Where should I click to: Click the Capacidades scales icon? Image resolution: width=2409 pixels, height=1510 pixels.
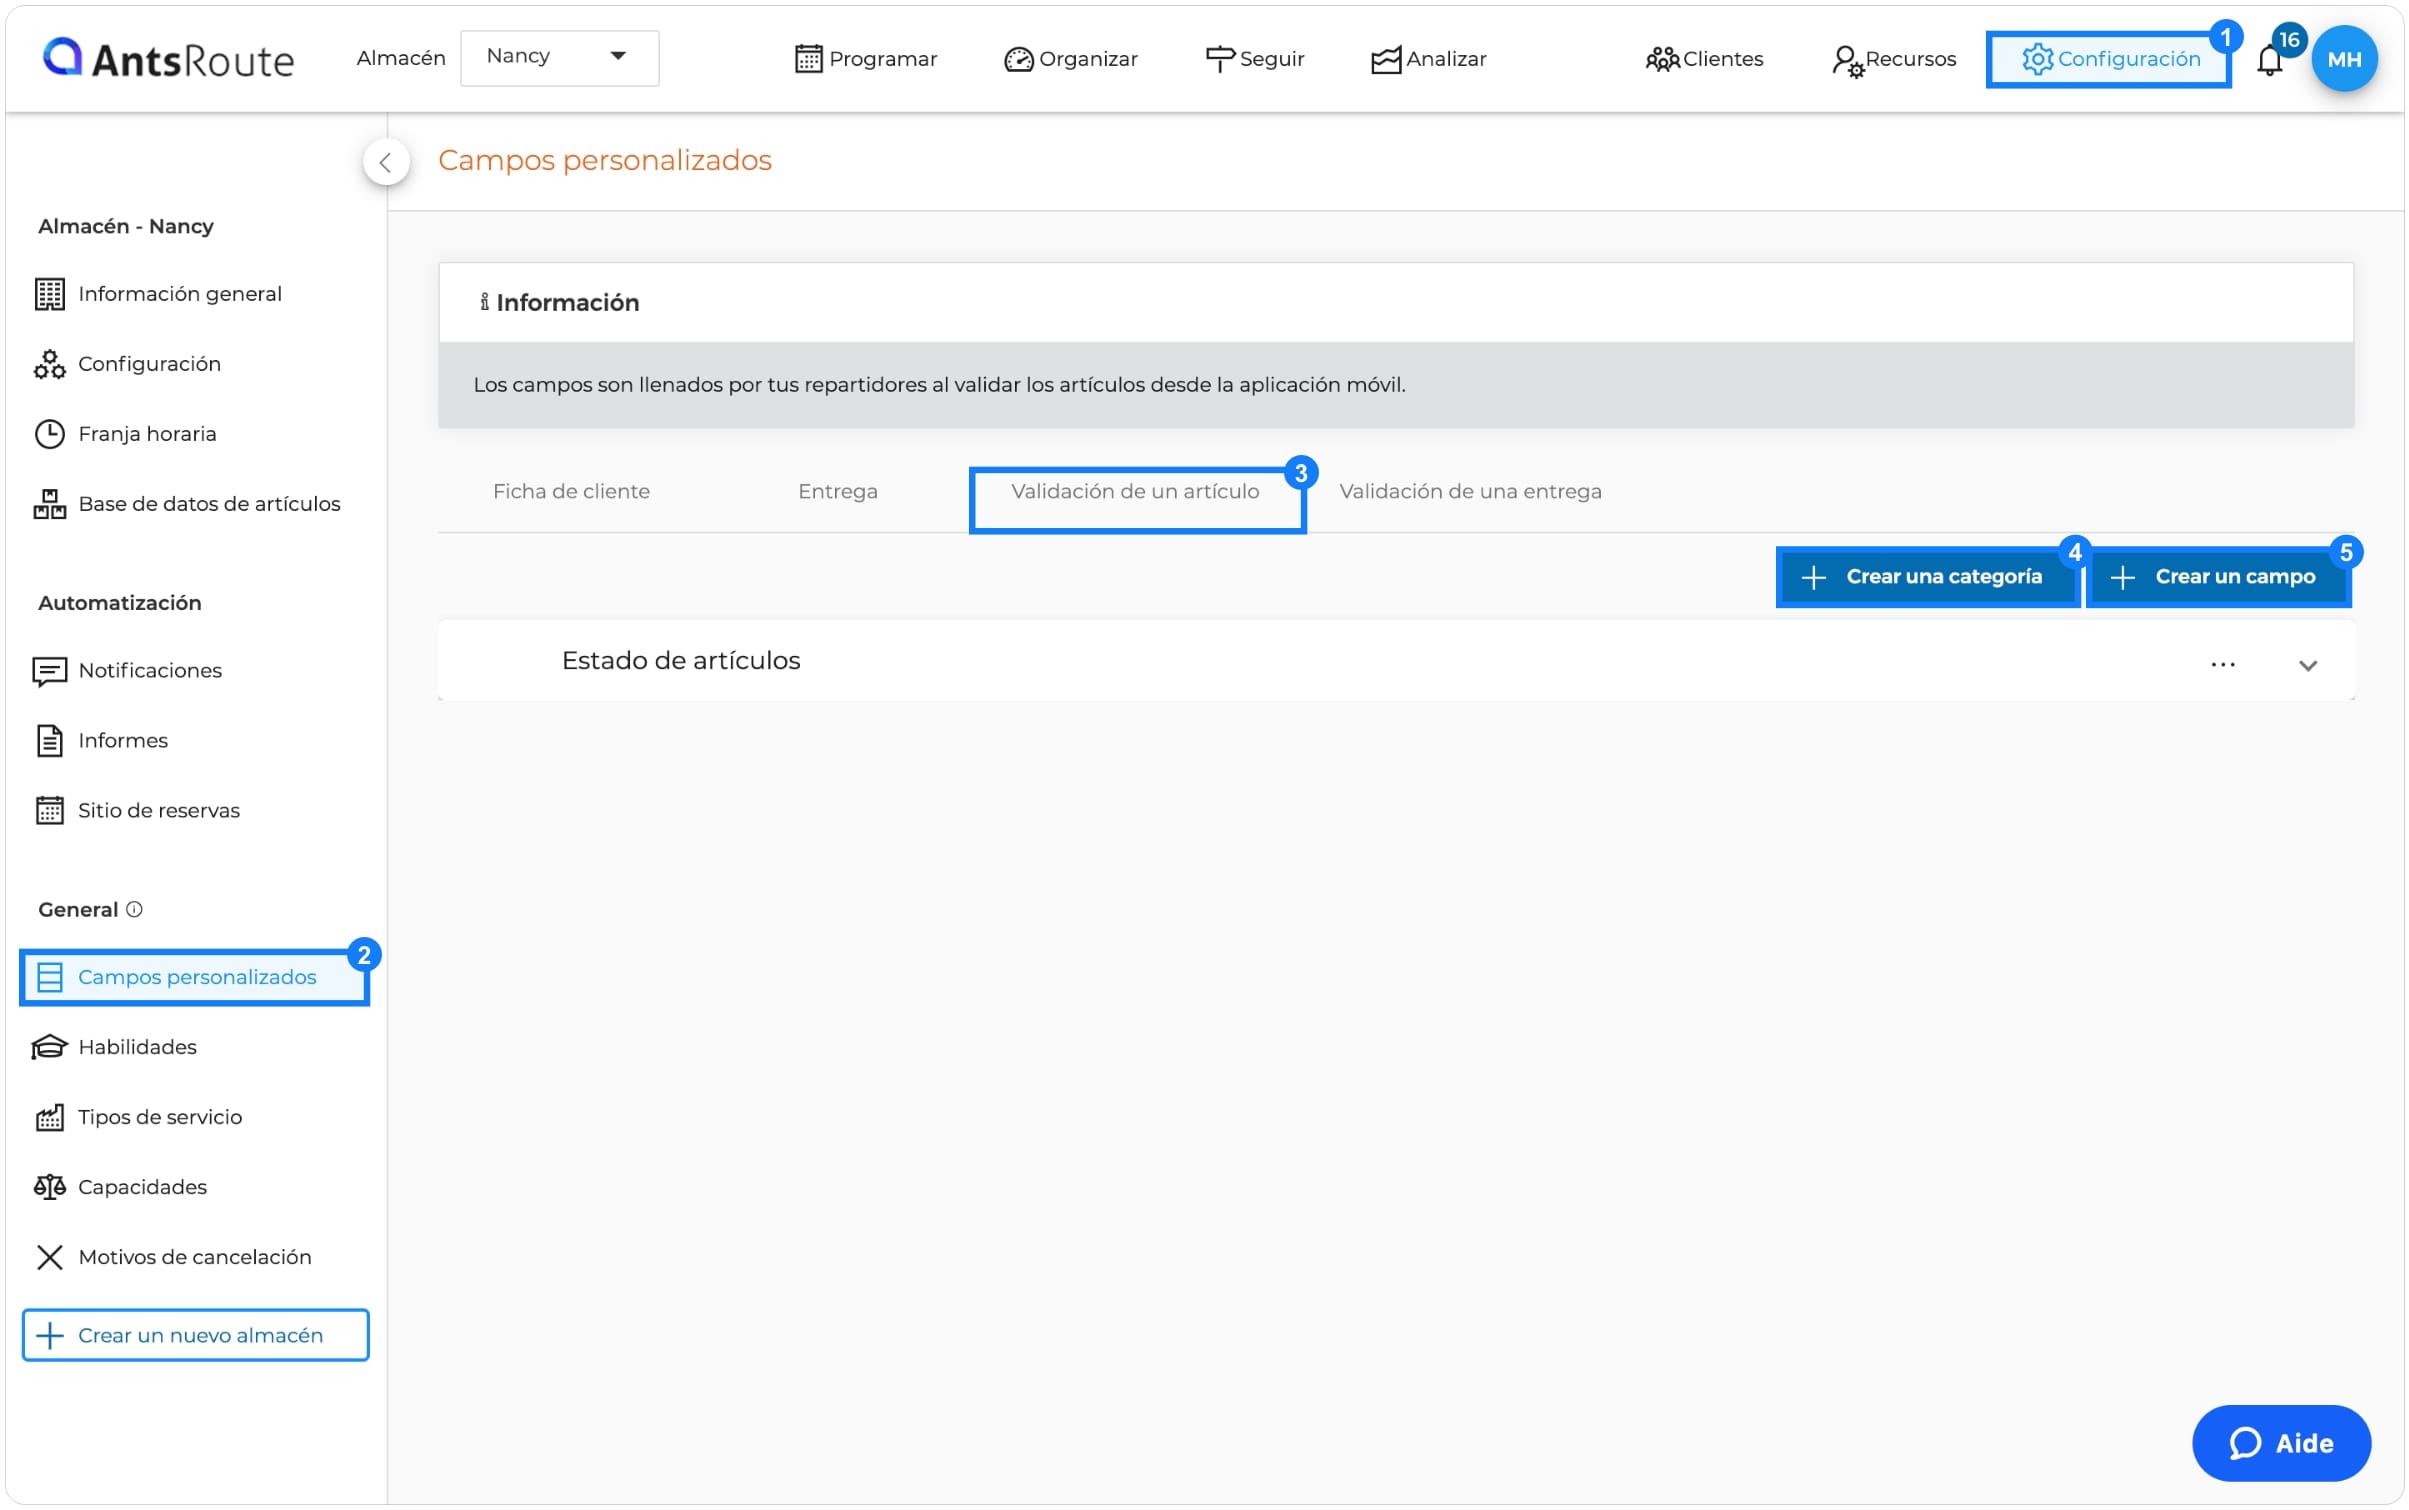coord(49,1188)
